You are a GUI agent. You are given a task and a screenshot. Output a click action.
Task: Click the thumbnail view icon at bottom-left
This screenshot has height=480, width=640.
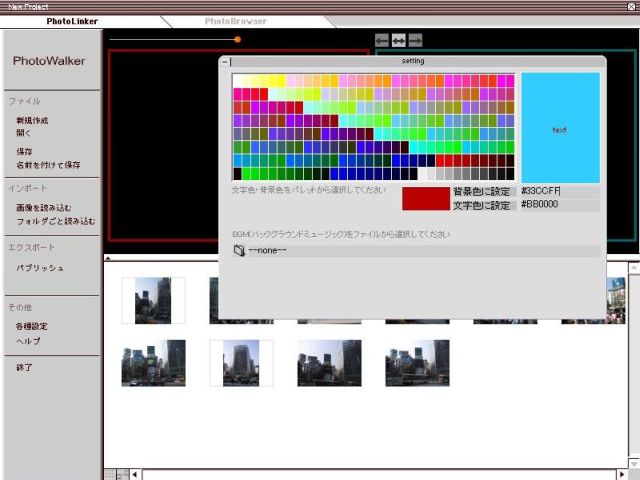(x=110, y=474)
